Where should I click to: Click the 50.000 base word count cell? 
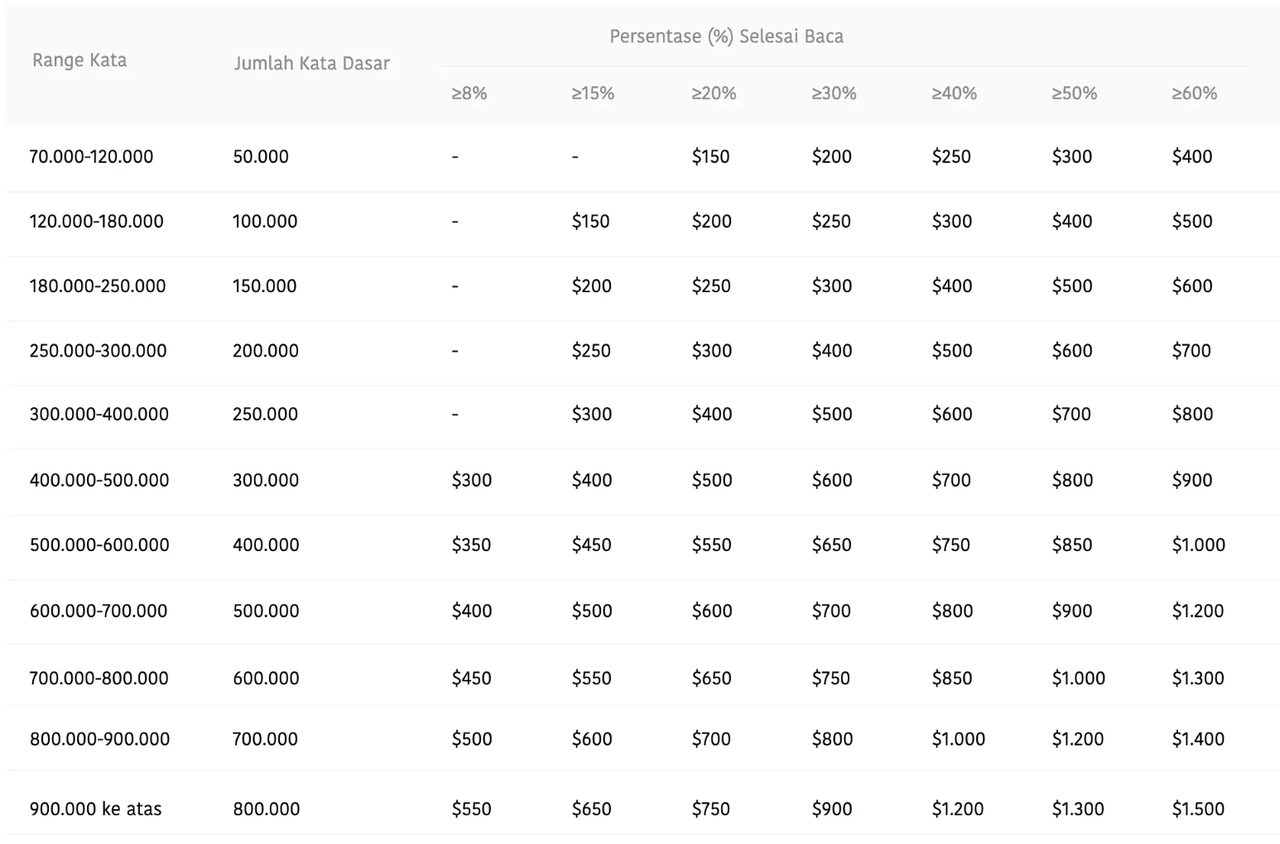point(261,157)
